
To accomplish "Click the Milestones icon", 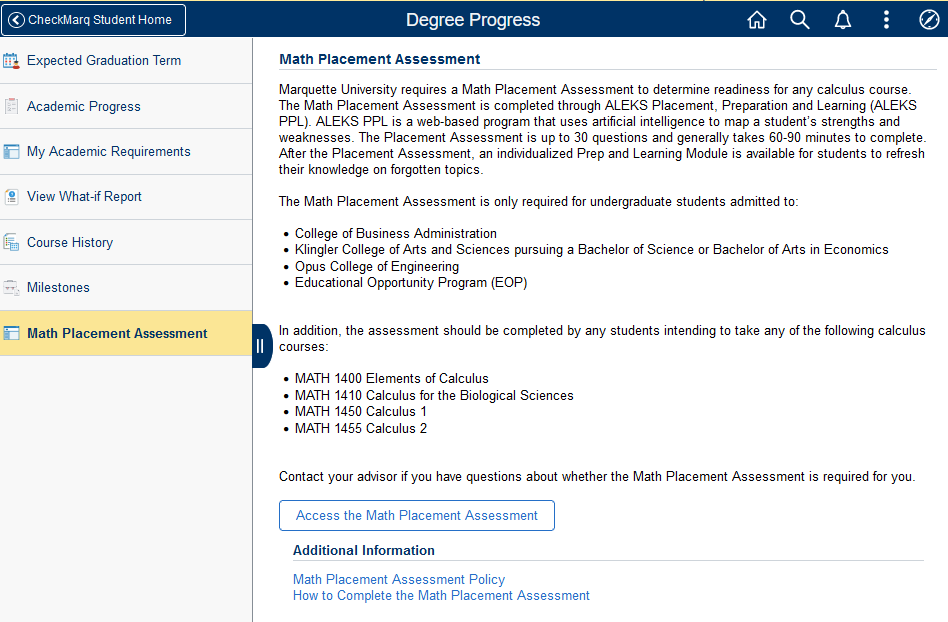I will pyautogui.click(x=12, y=288).
